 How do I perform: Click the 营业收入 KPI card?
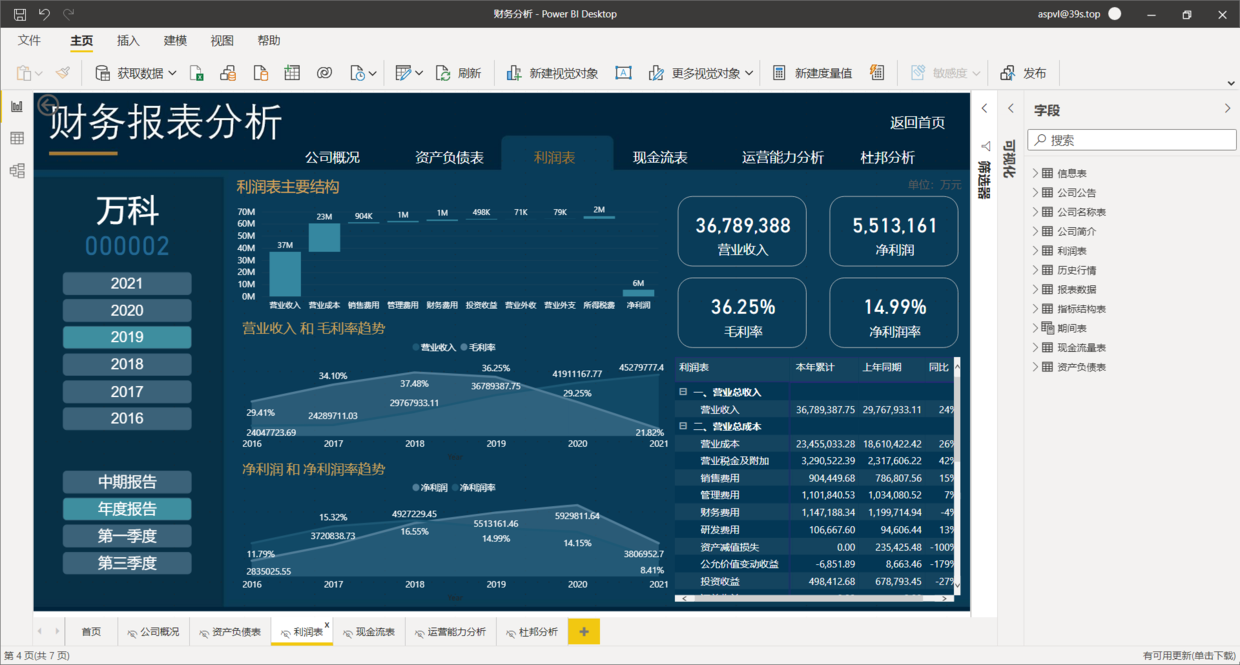point(743,231)
